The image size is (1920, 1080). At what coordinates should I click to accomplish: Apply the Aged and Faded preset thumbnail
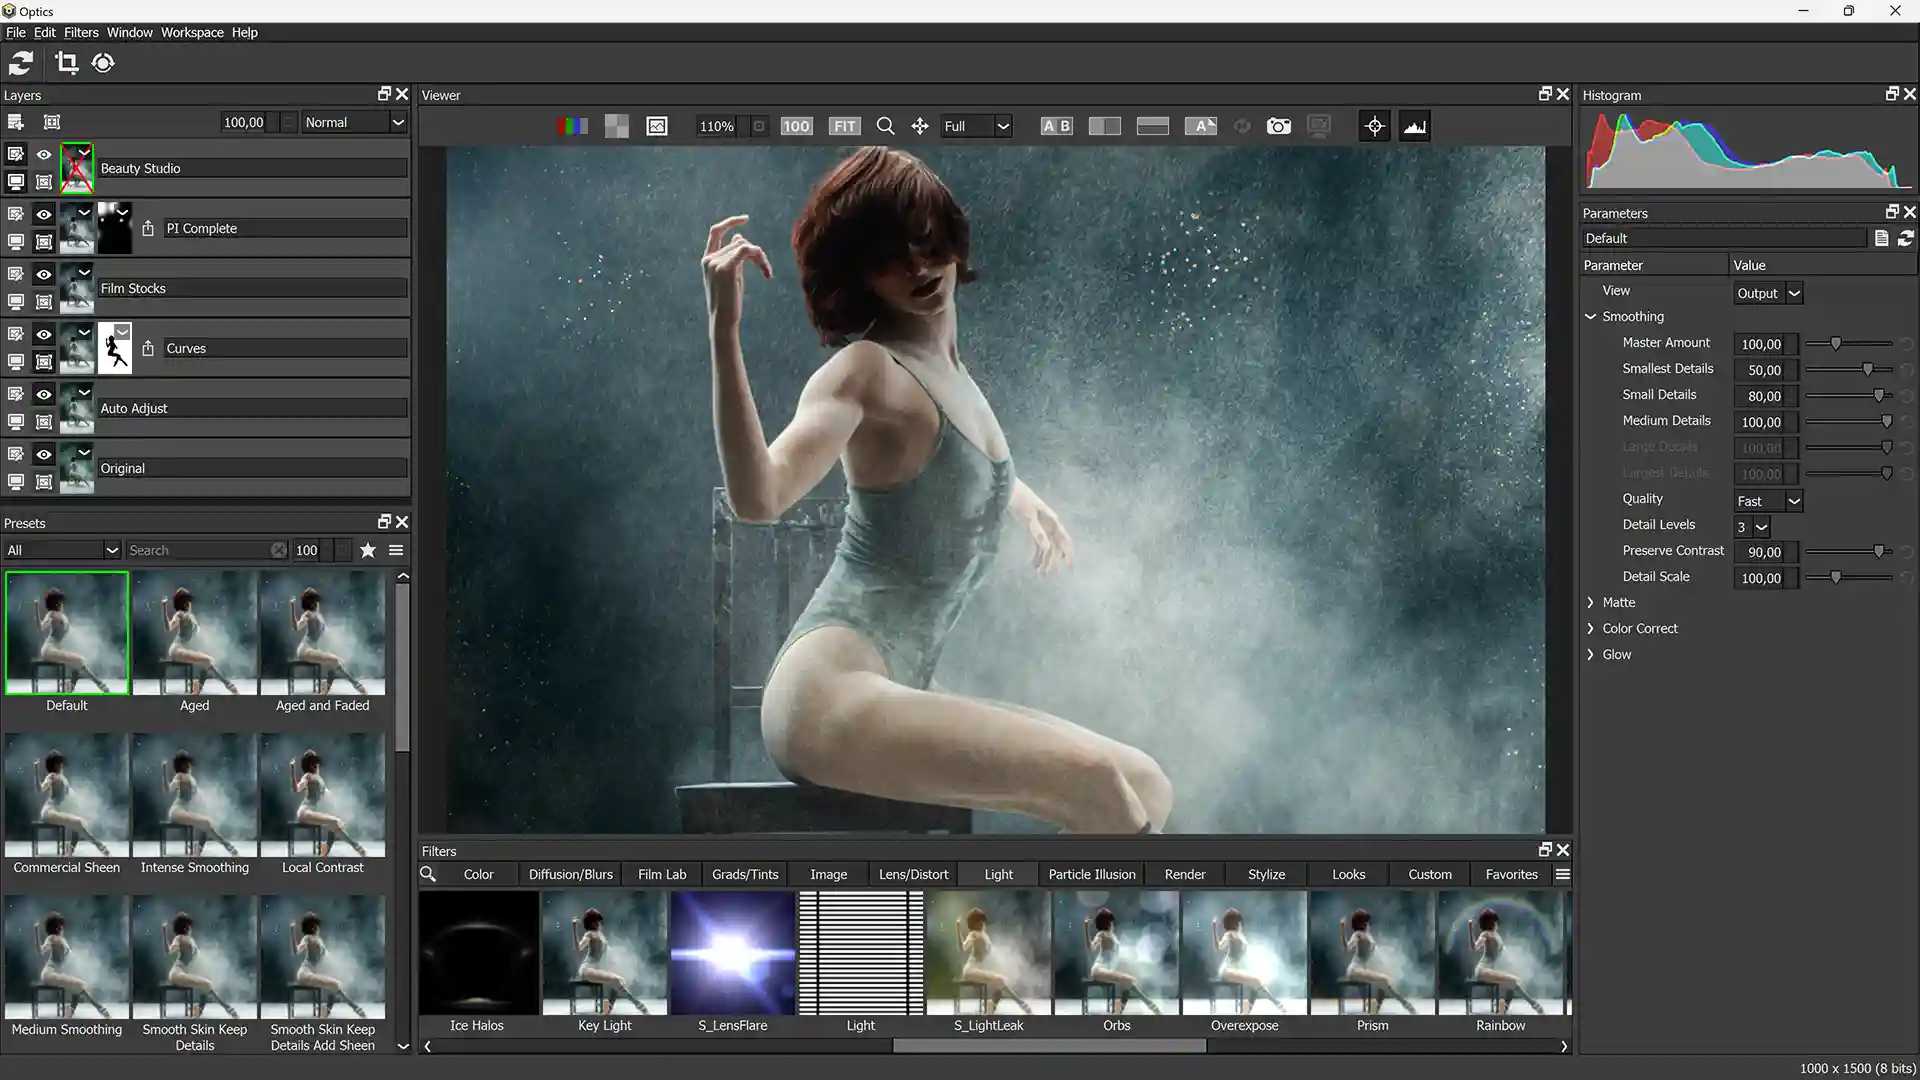pos(322,632)
